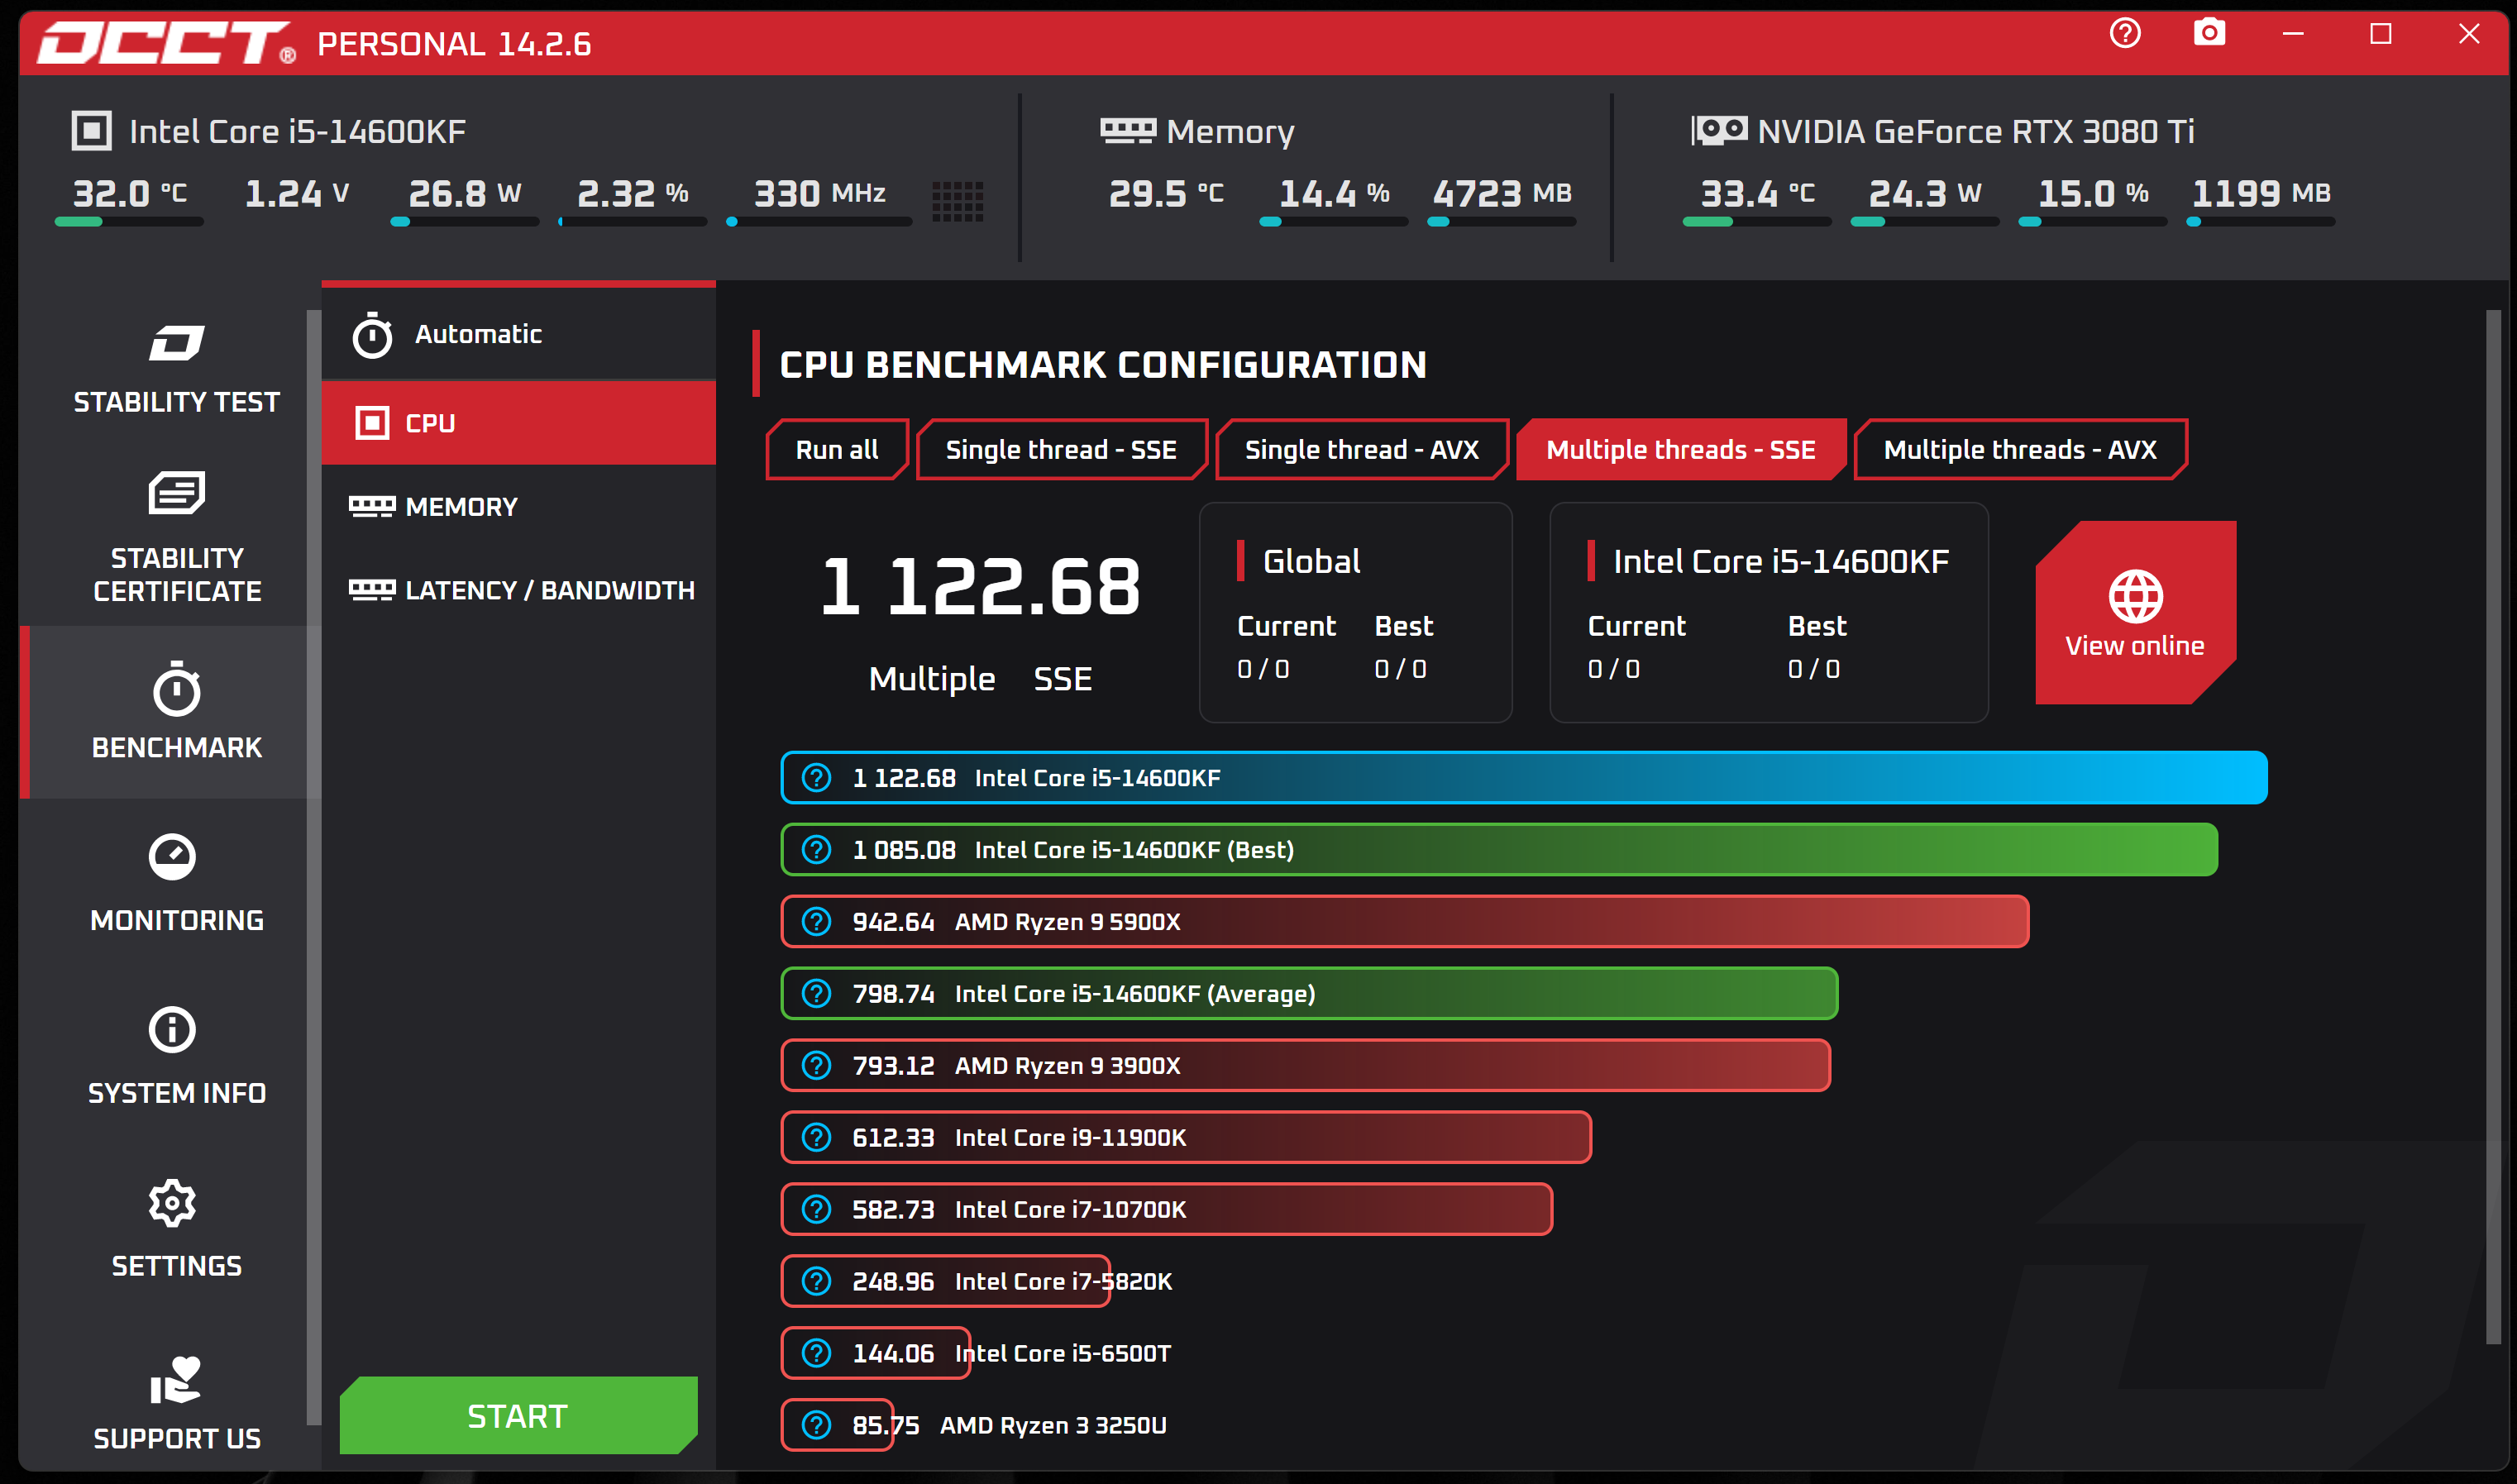Select Latency / Bandwidth benchmark item

[548, 590]
